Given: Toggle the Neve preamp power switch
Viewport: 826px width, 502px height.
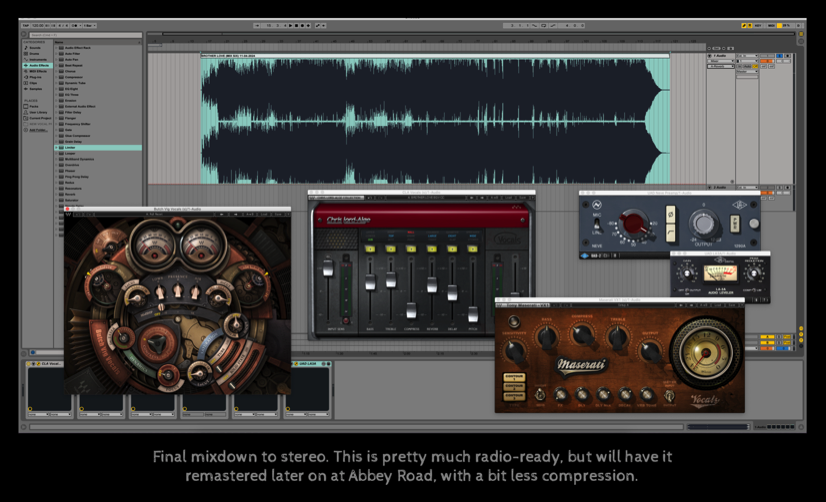Looking at the screenshot, I should click(735, 224).
